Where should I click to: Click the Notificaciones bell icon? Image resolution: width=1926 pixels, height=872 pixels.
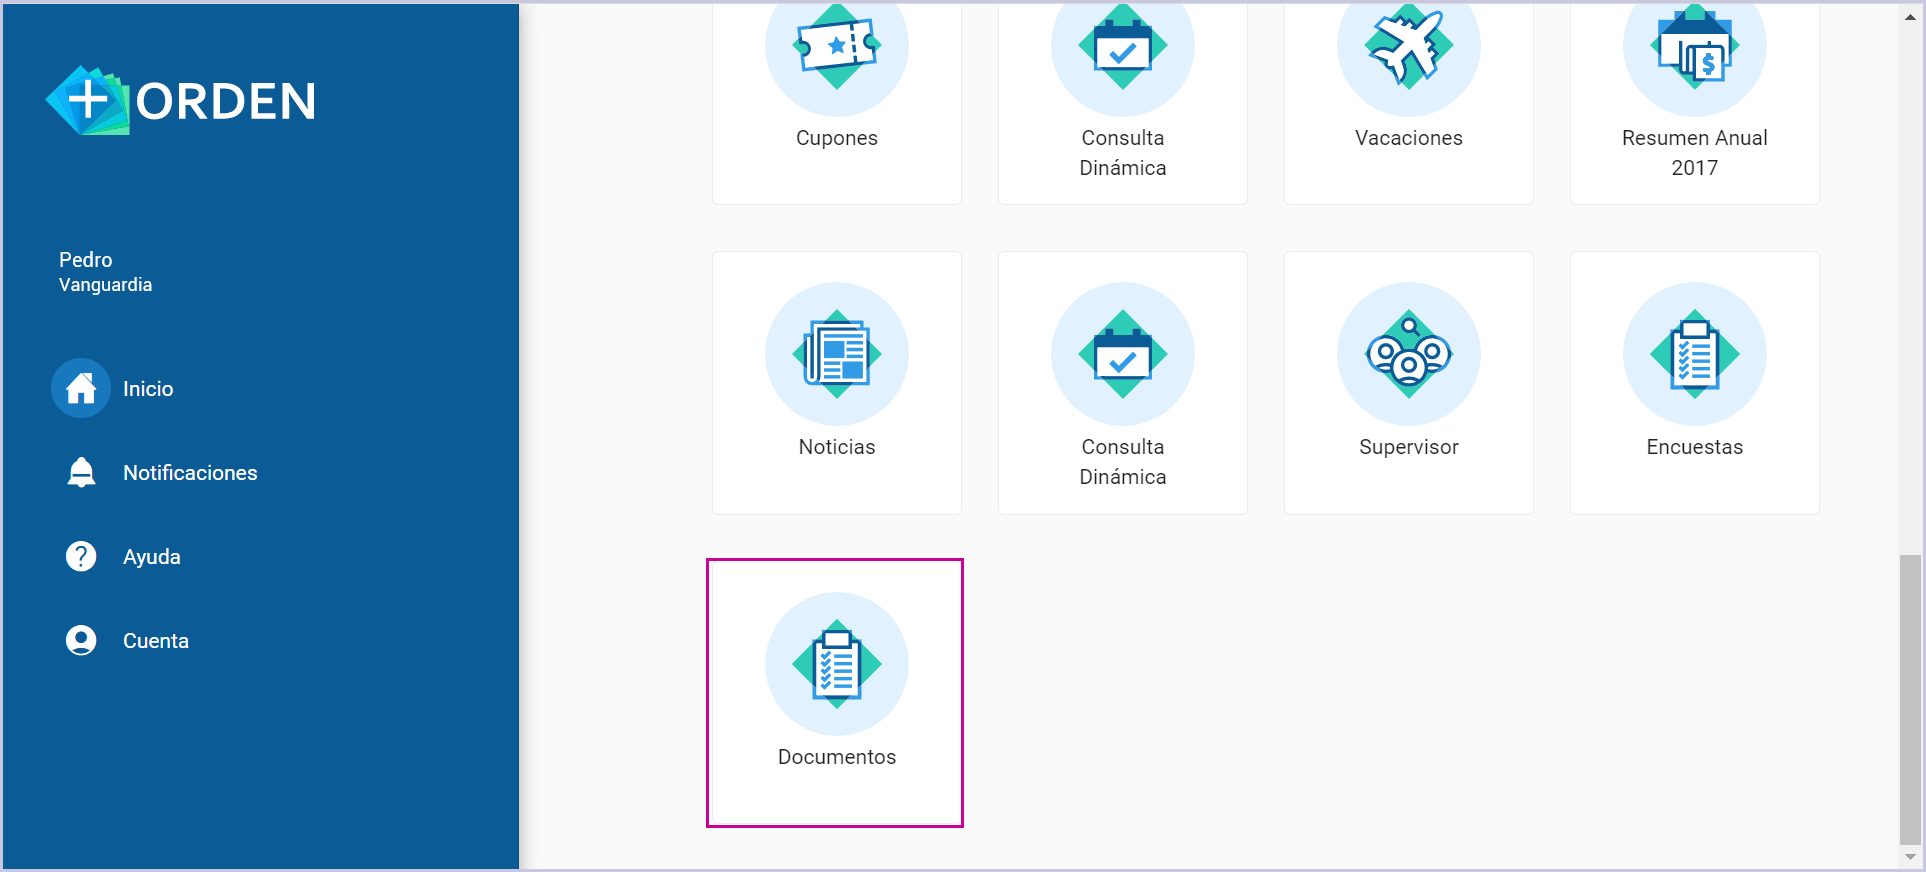[x=81, y=472]
